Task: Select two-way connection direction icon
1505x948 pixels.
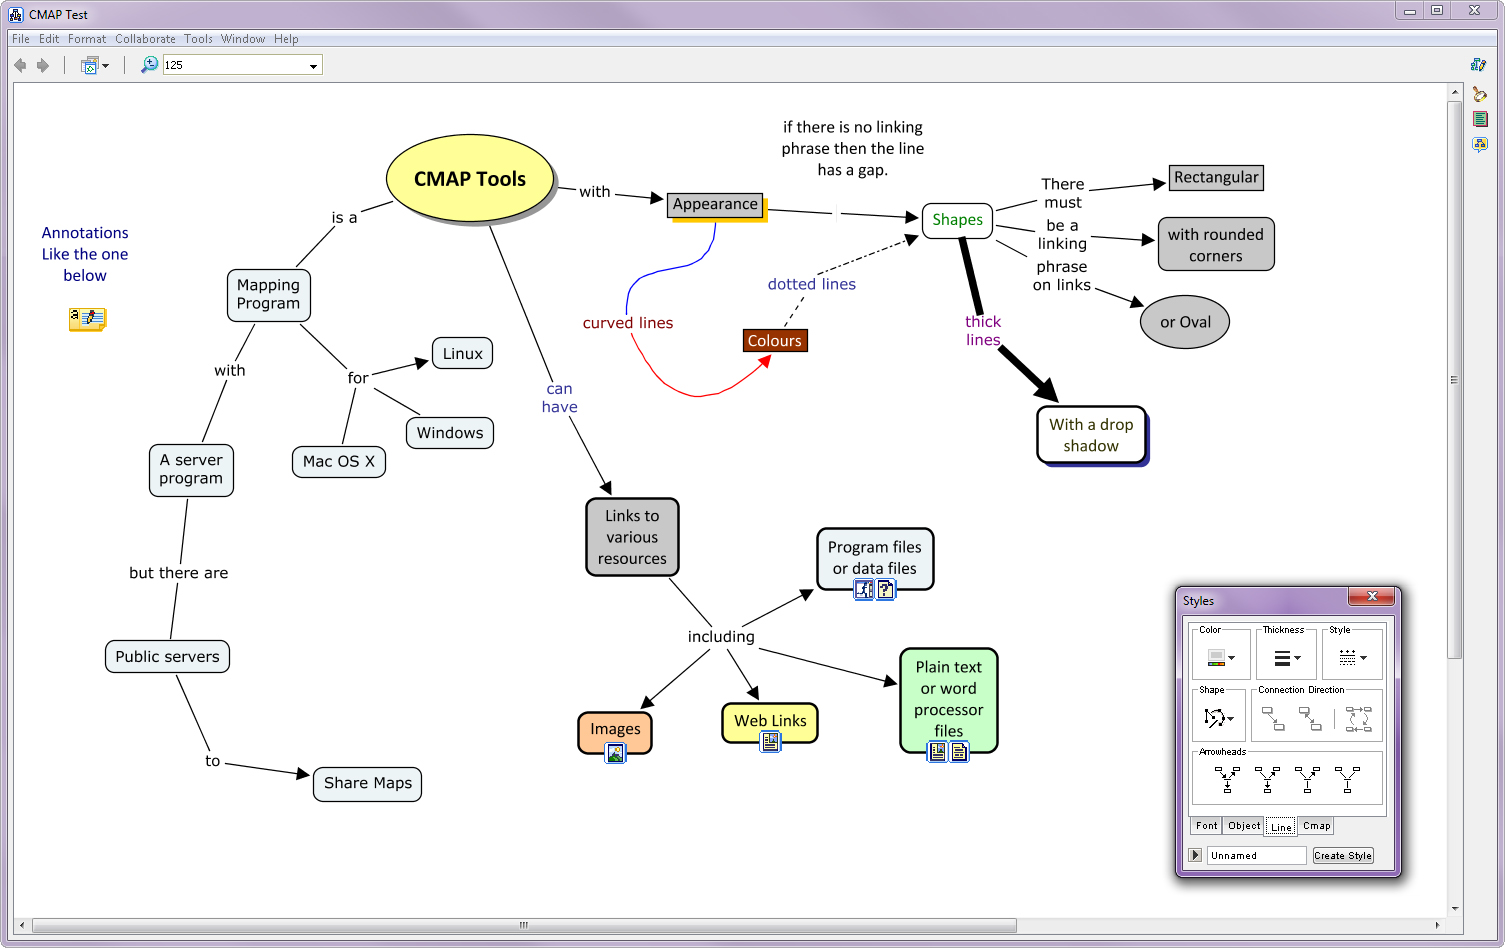Action: pyautogui.click(x=1310, y=718)
